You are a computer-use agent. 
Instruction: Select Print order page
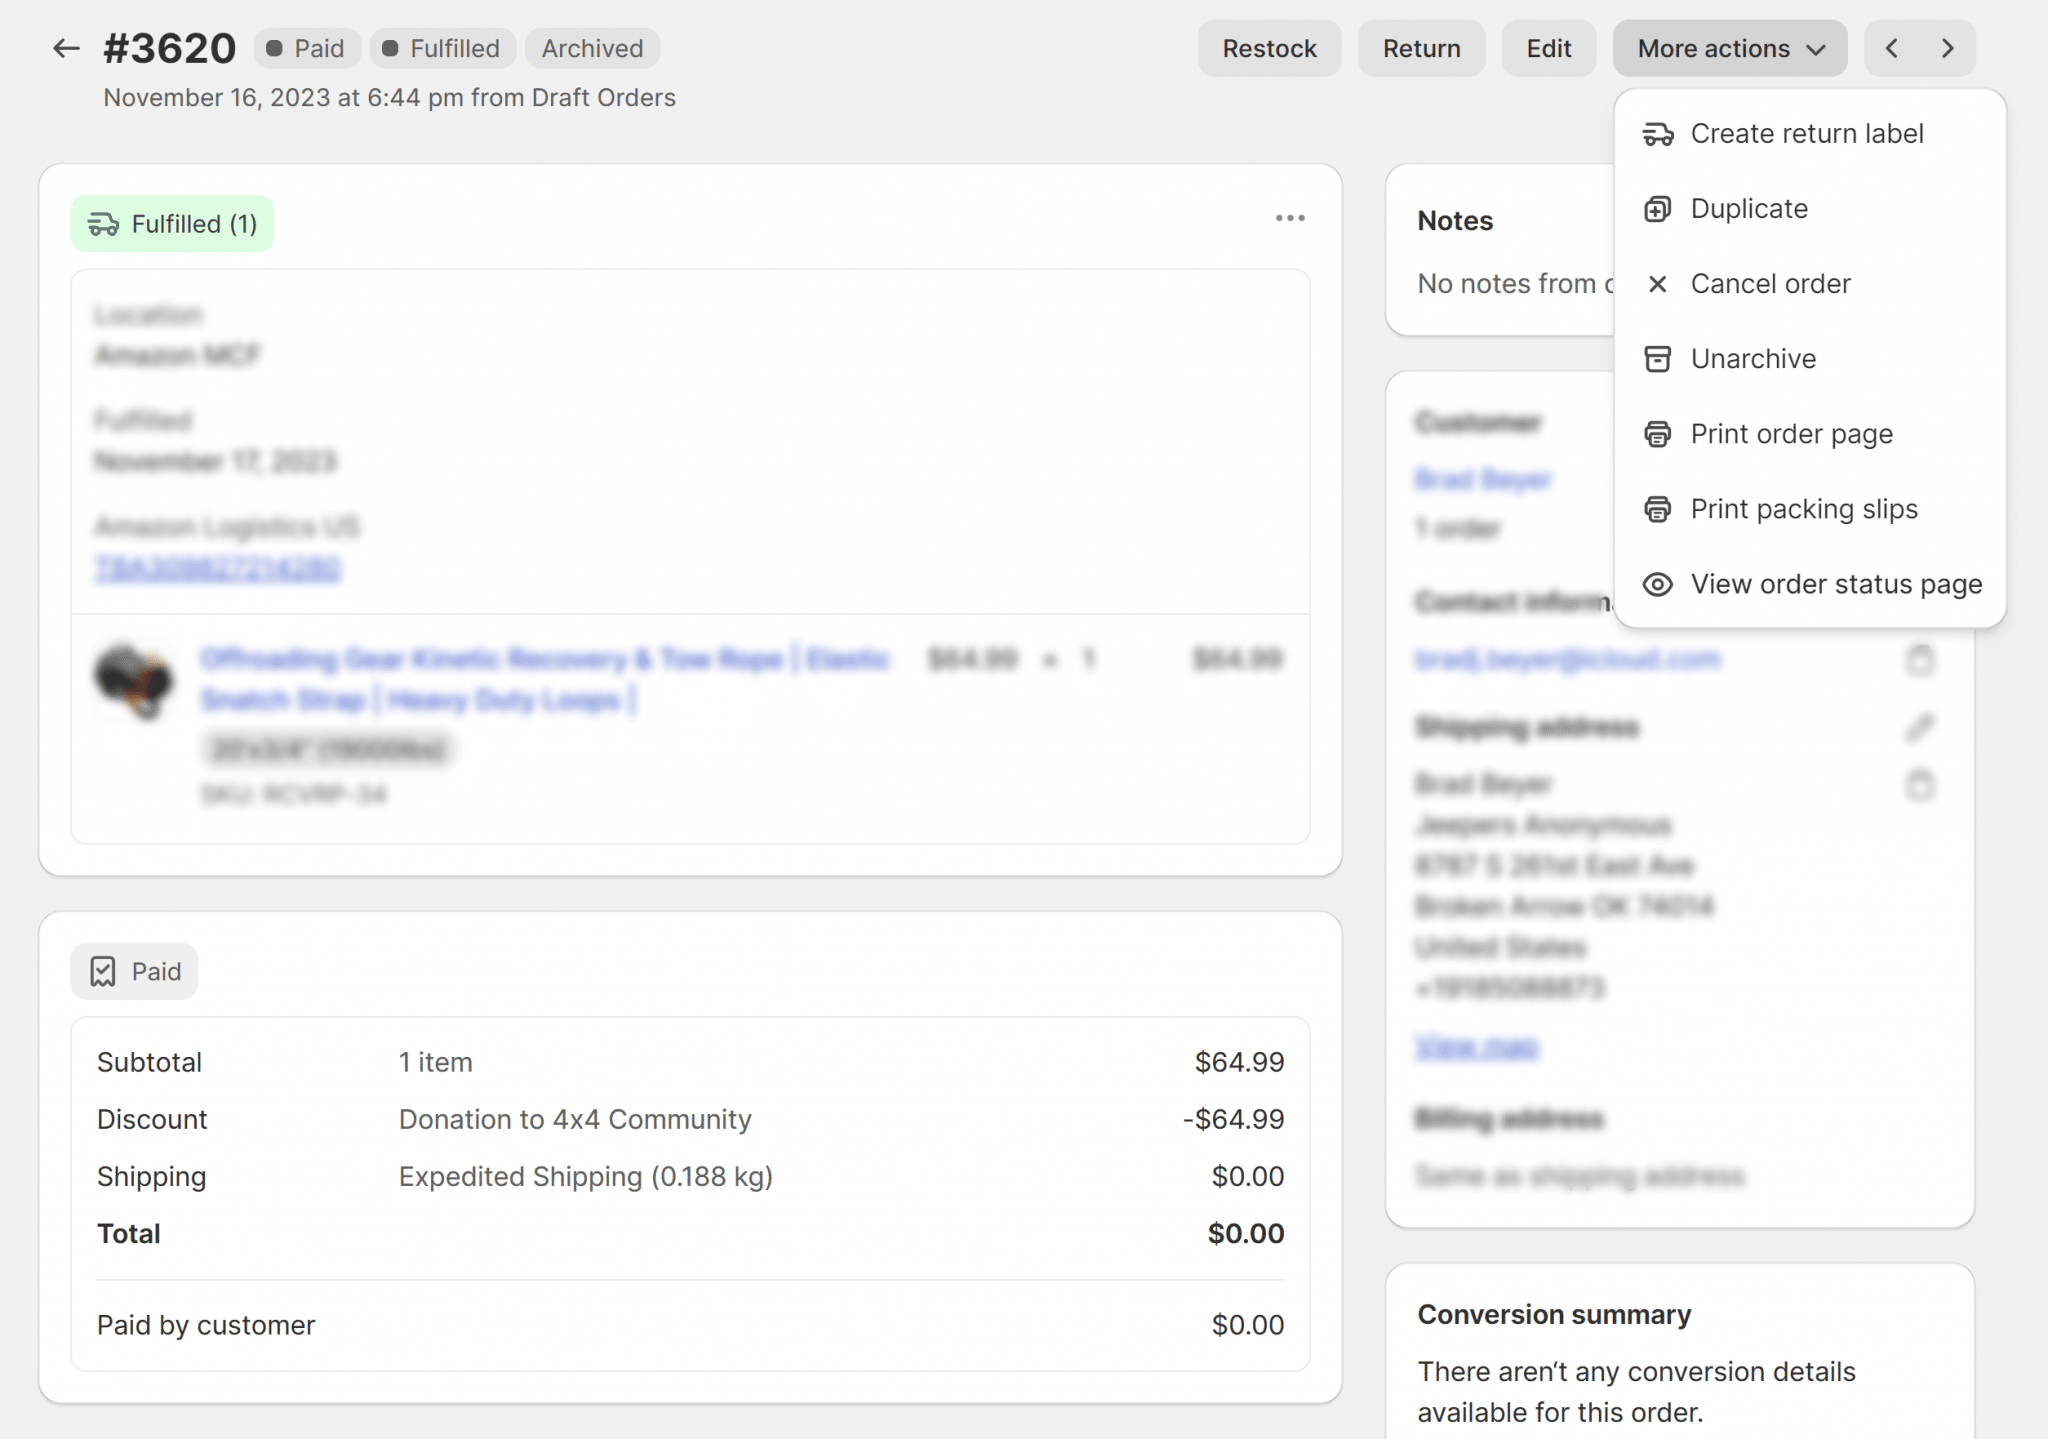point(1791,434)
